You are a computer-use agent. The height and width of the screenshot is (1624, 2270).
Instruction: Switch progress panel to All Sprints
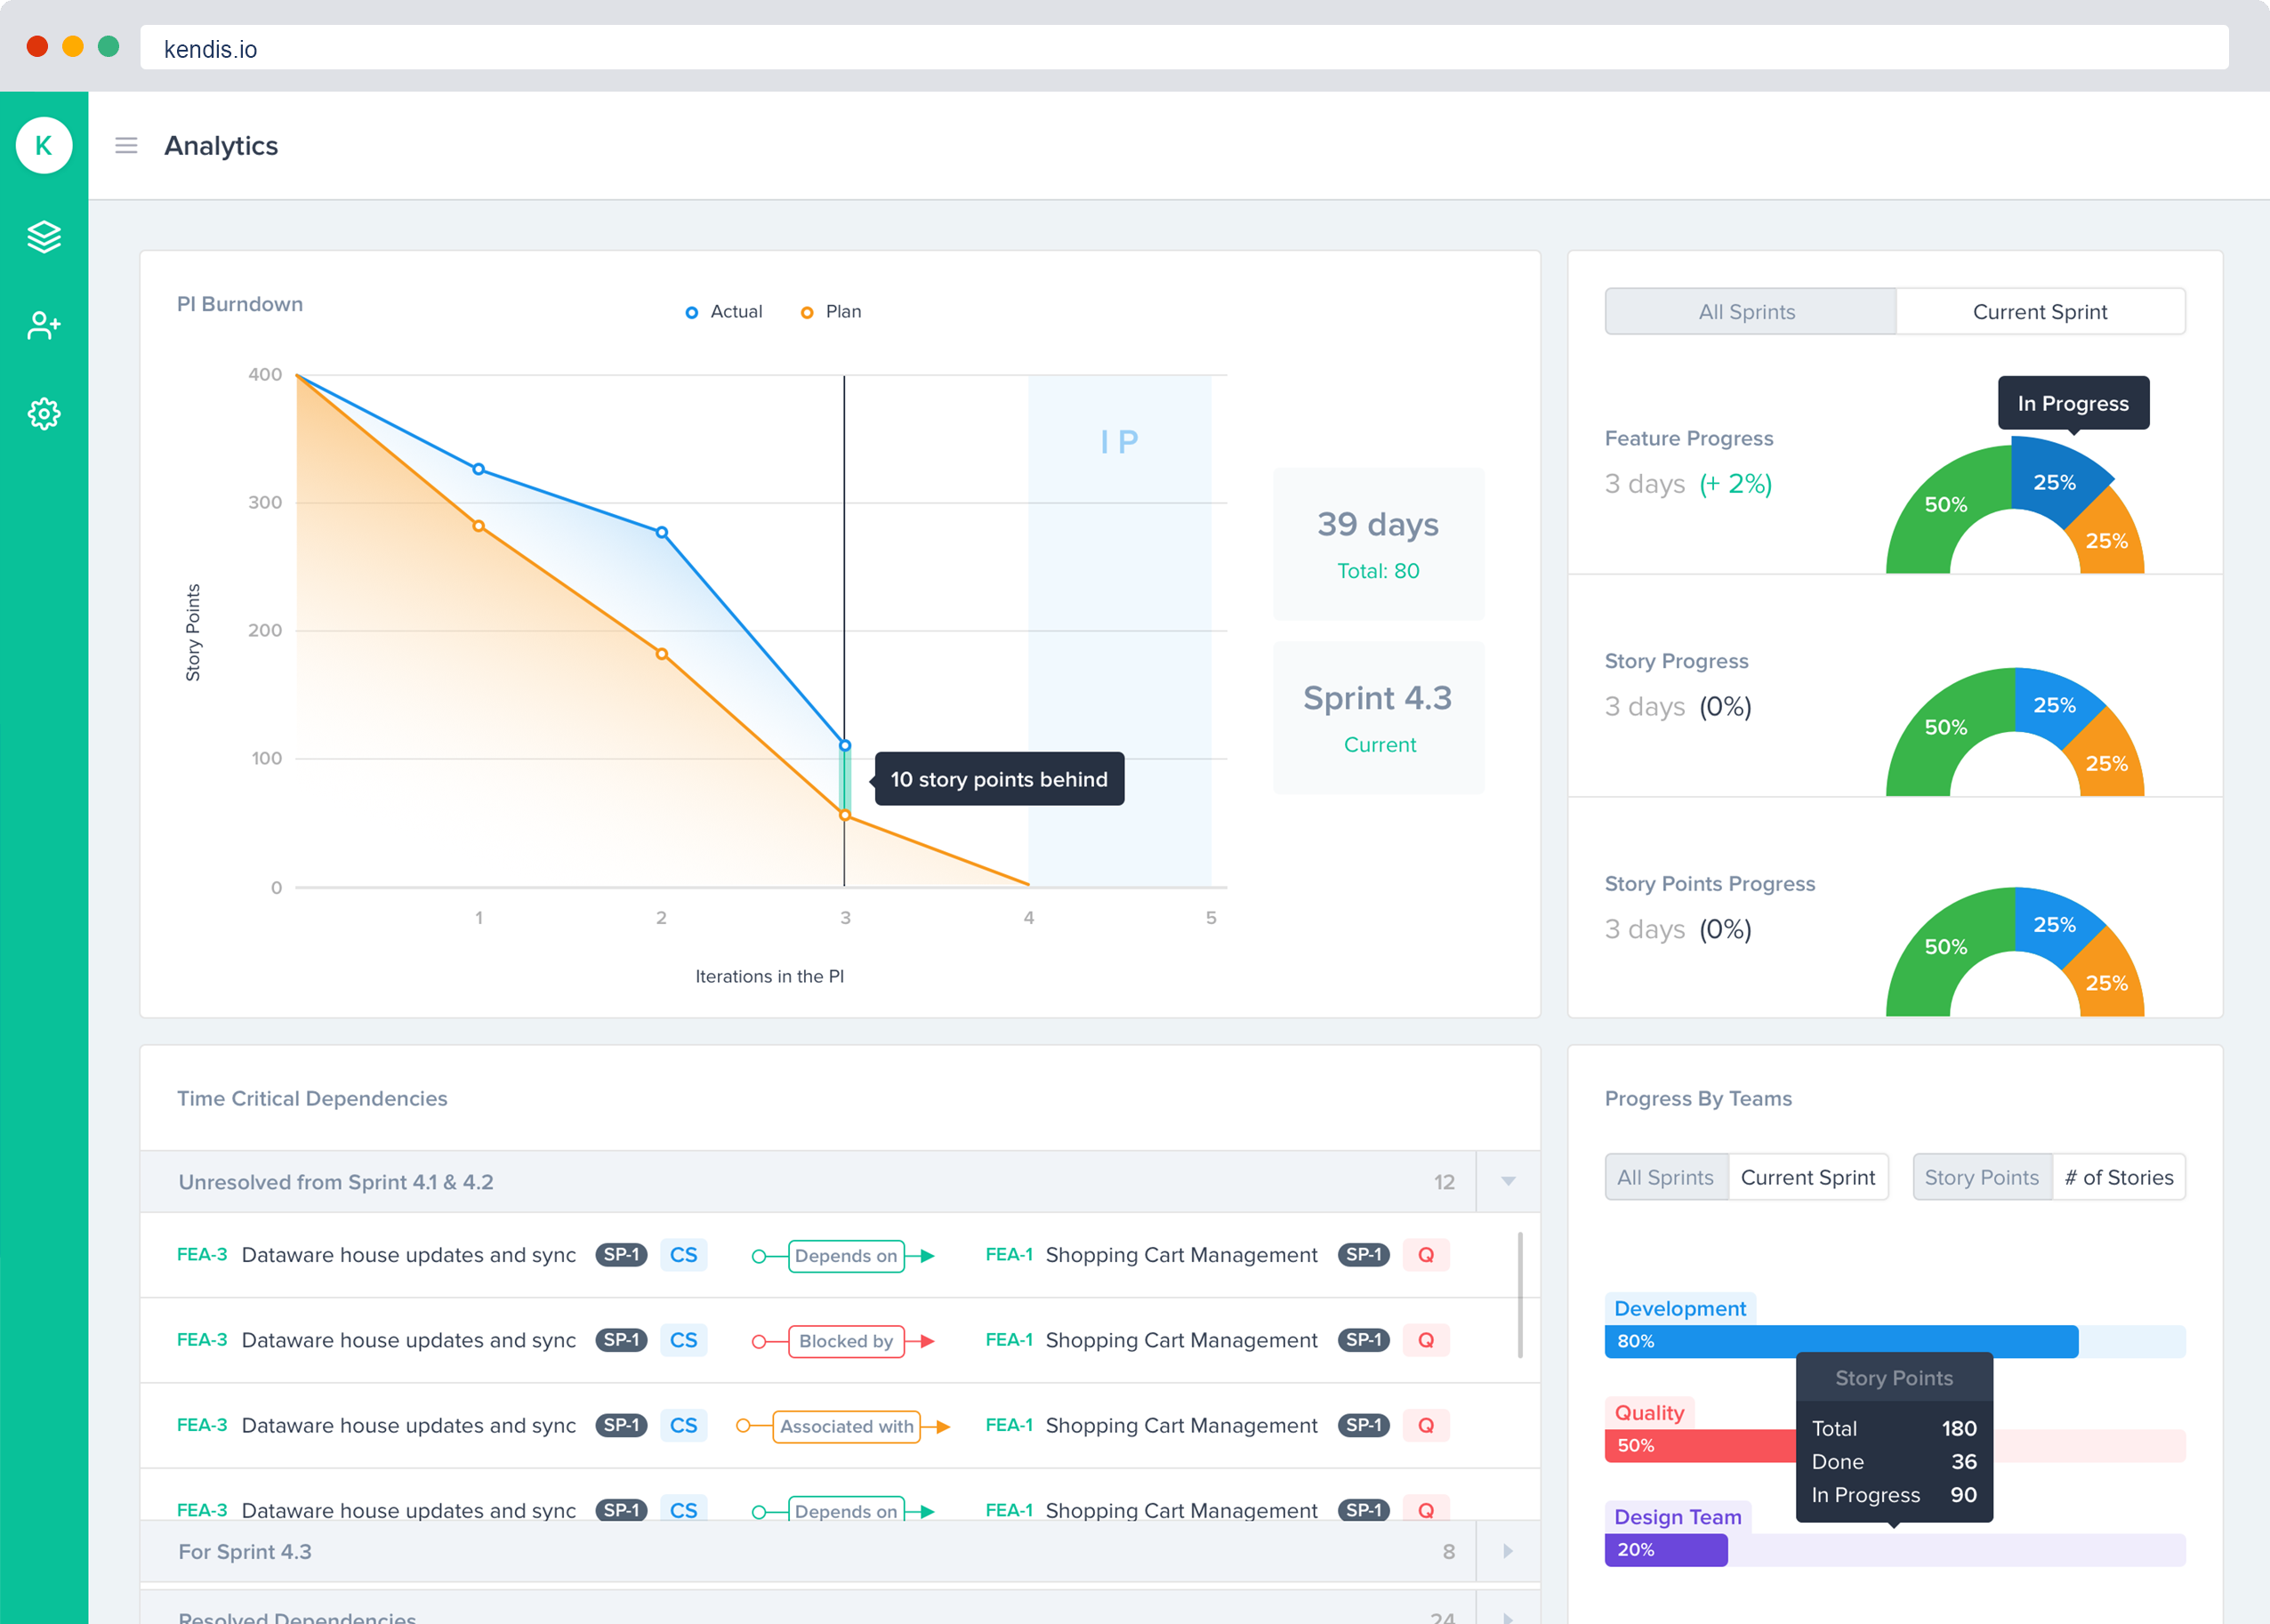click(1749, 312)
